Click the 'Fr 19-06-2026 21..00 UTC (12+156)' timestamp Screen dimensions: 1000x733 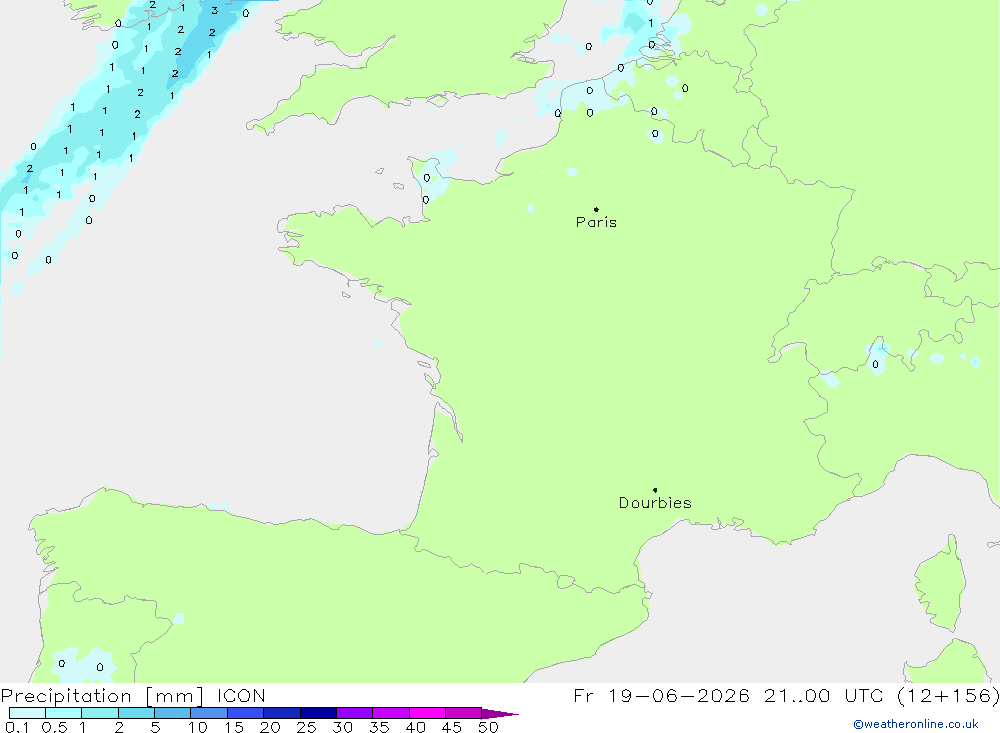[x=786, y=695]
